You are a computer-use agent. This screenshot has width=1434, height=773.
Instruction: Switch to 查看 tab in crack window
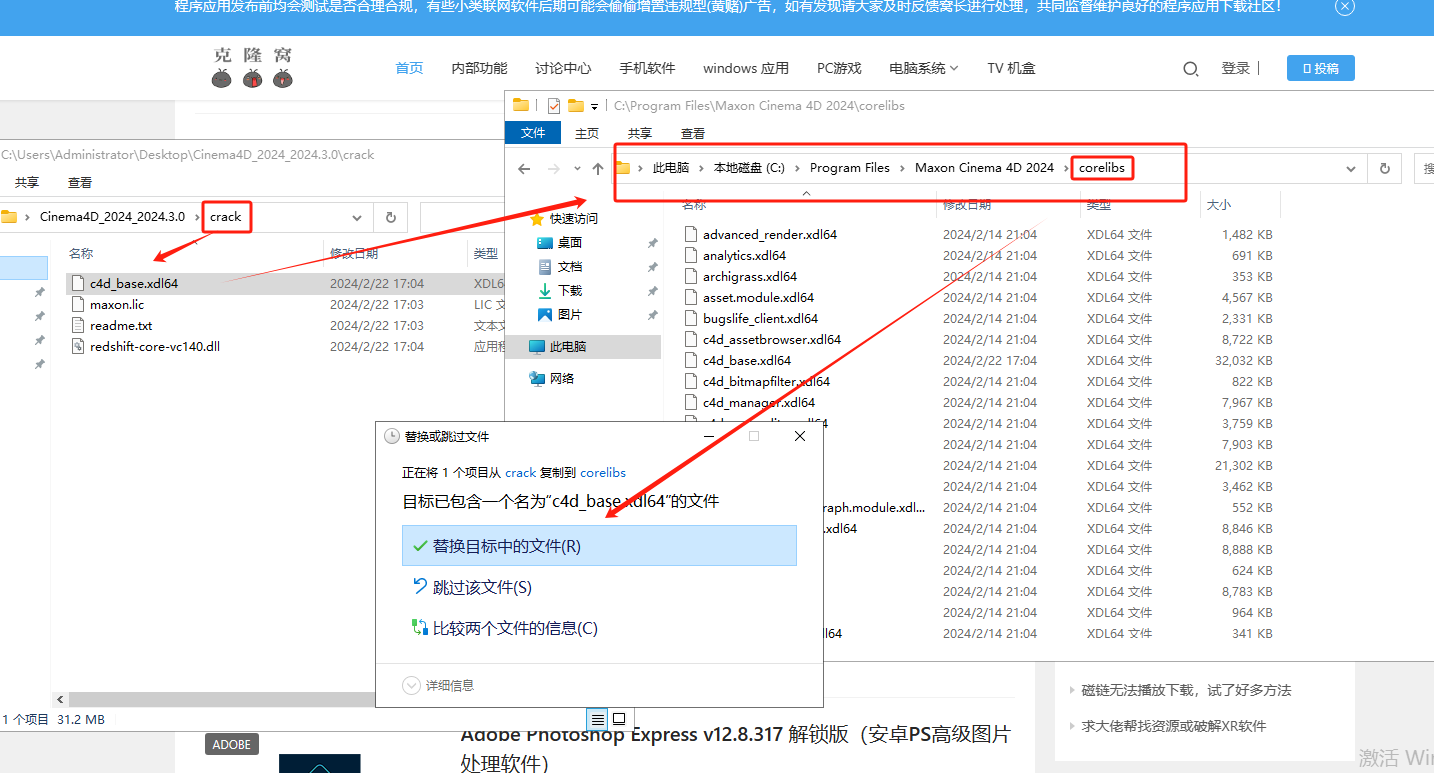(80, 183)
